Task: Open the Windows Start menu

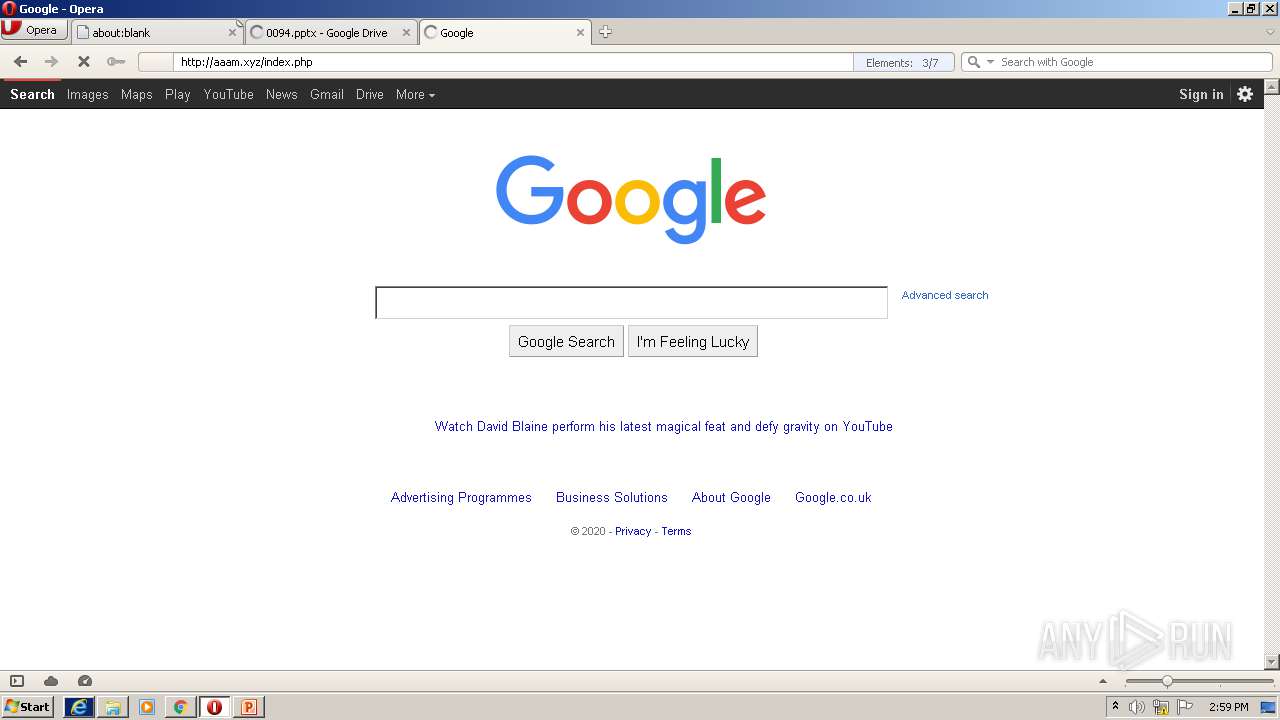Action: click(x=27, y=706)
